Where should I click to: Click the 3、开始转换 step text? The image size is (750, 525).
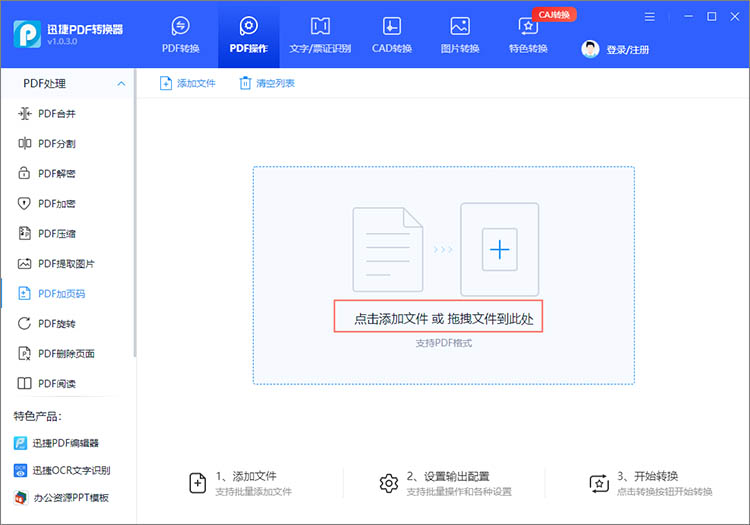[x=648, y=476]
